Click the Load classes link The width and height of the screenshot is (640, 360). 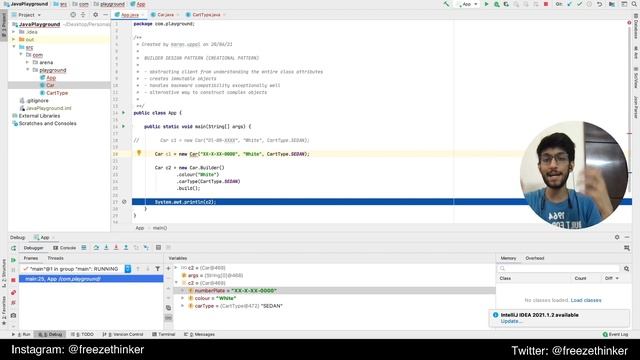[x=586, y=300]
